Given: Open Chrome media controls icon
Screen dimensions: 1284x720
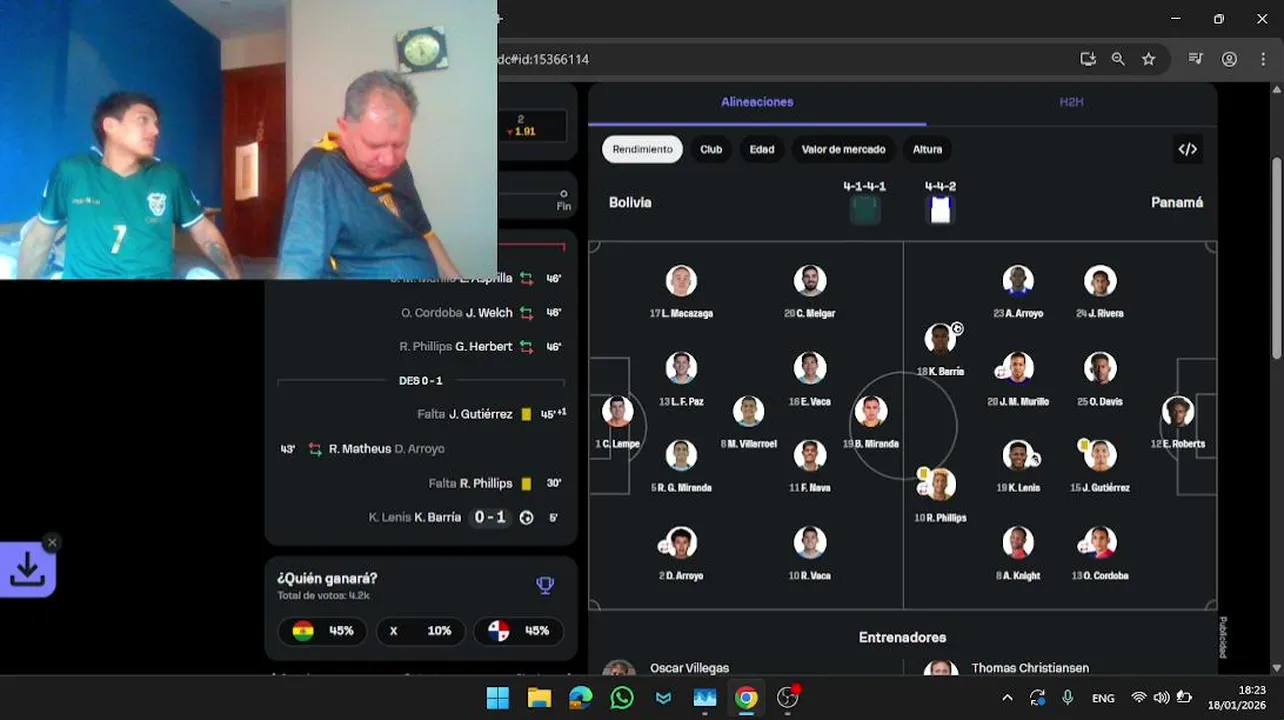Looking at the screenshot, I should 1195,59.
